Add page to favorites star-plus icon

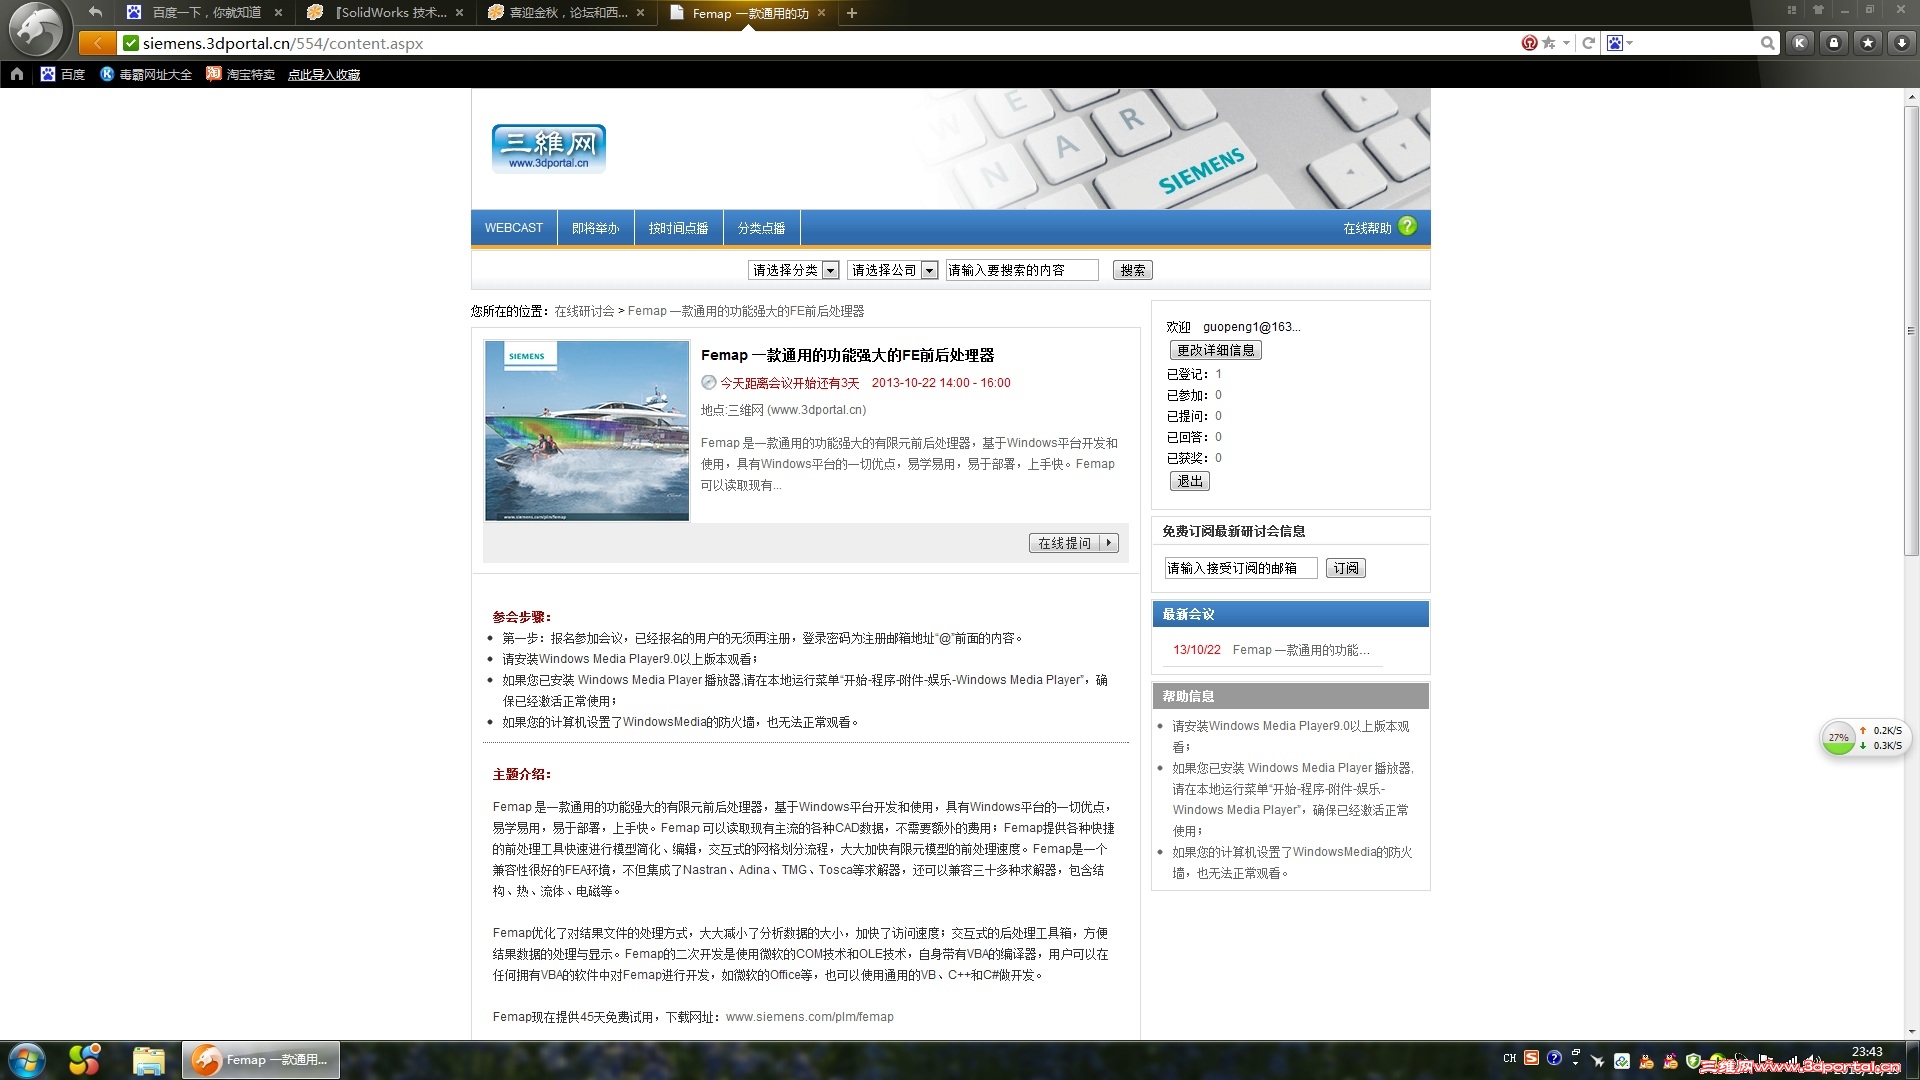point(1549,43)
